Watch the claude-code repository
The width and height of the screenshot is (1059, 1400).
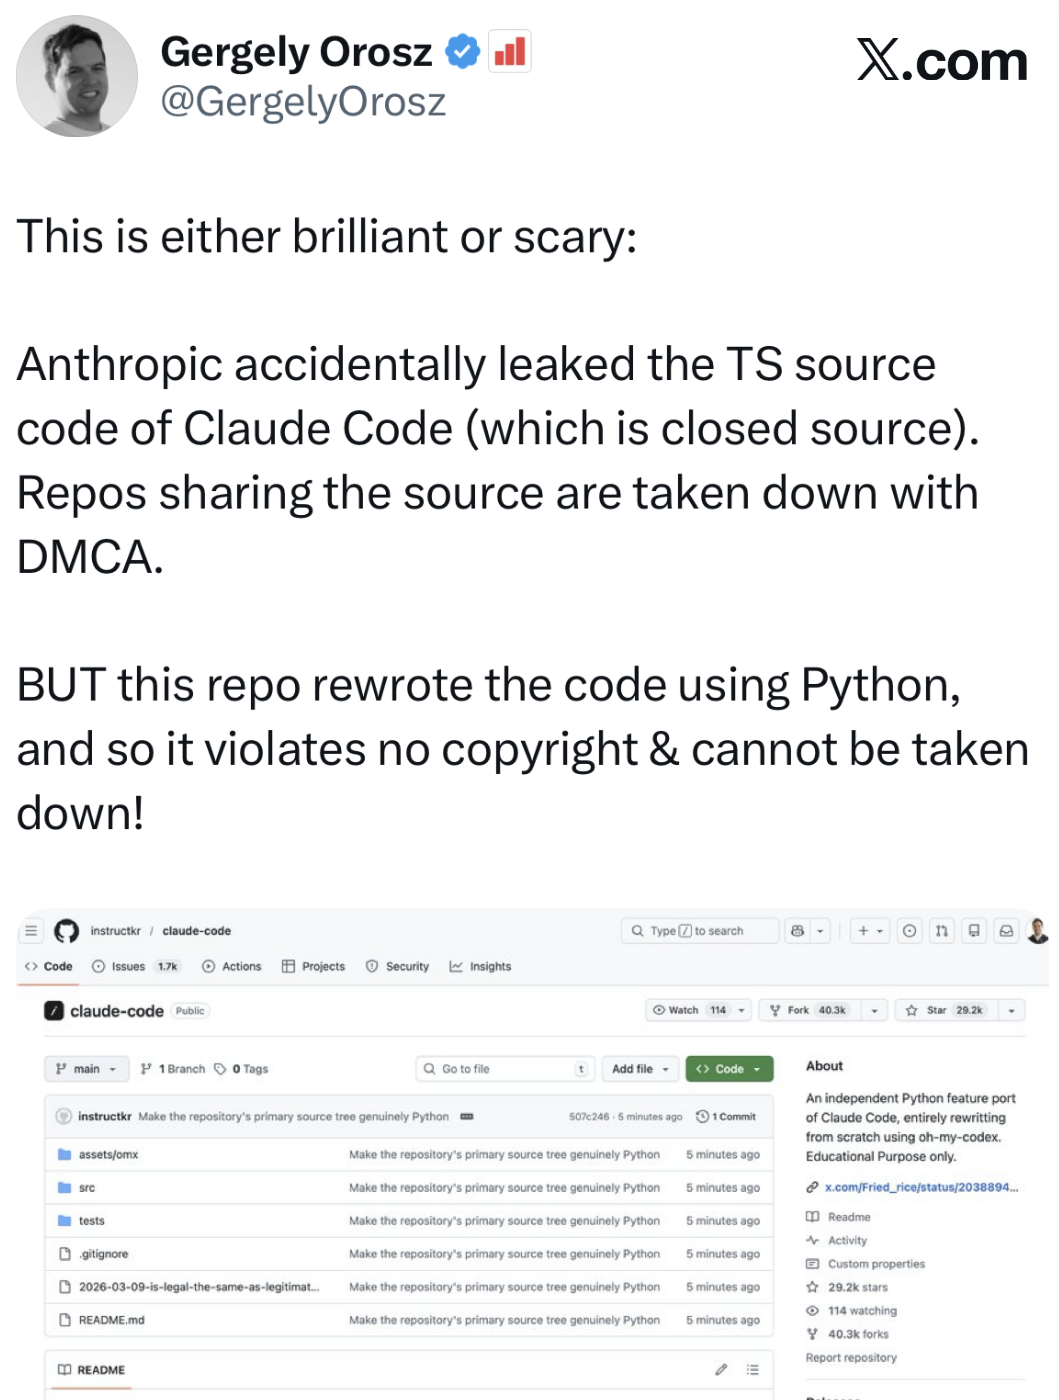tap(688, 1010)
